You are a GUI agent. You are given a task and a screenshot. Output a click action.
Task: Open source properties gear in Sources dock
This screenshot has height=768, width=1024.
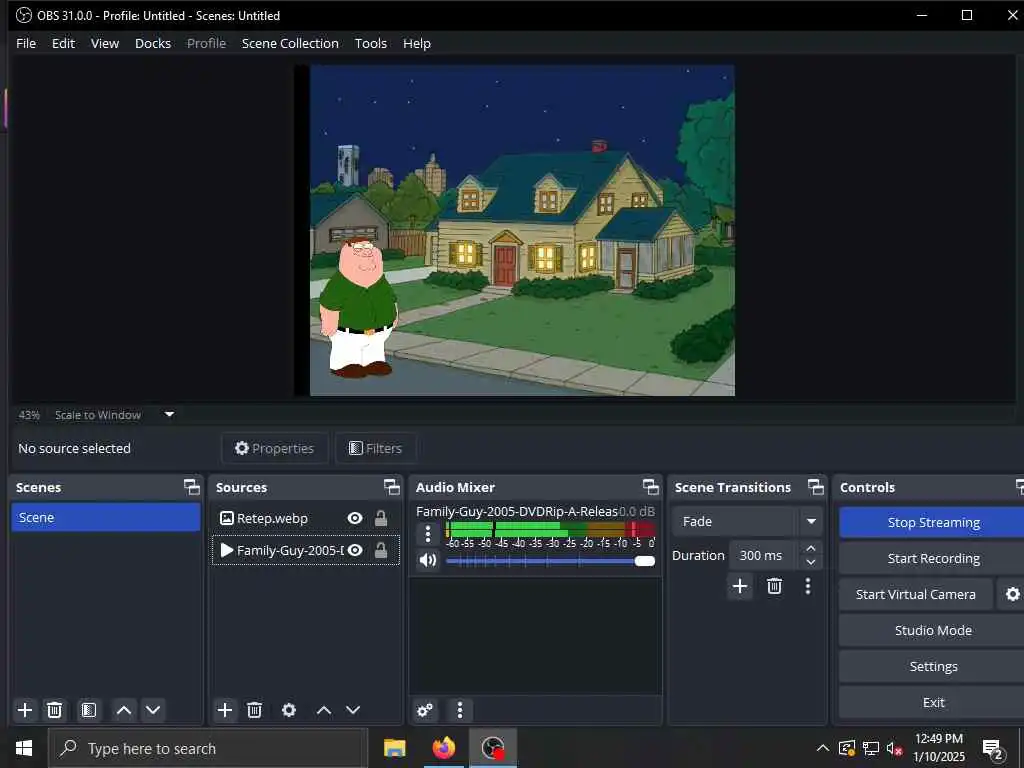(x=289, y=710)
